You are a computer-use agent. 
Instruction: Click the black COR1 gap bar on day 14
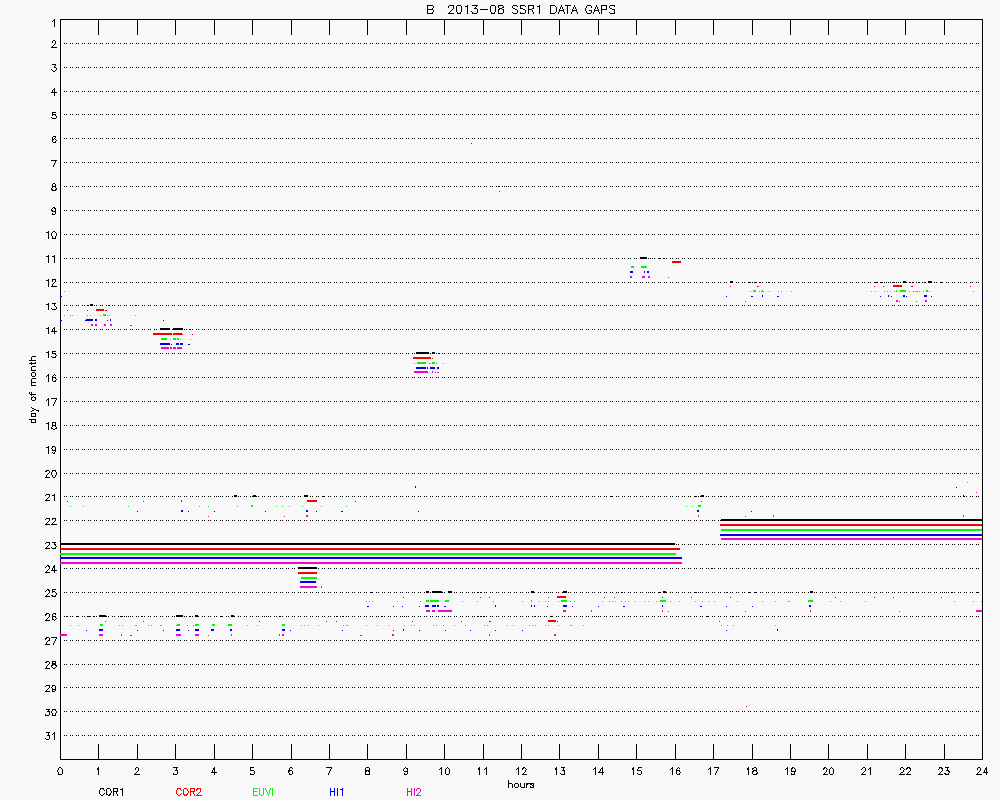click(171, 329)
